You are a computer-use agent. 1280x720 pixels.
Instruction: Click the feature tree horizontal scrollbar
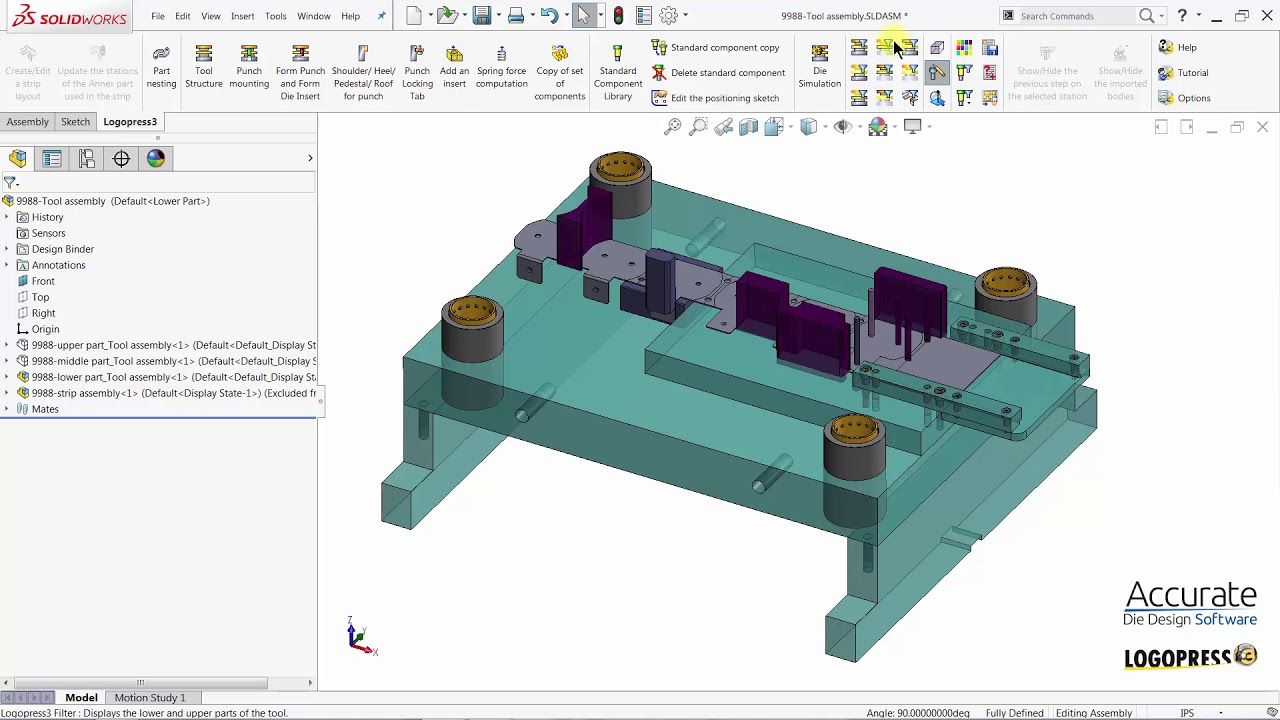click(x=140, y=683)
